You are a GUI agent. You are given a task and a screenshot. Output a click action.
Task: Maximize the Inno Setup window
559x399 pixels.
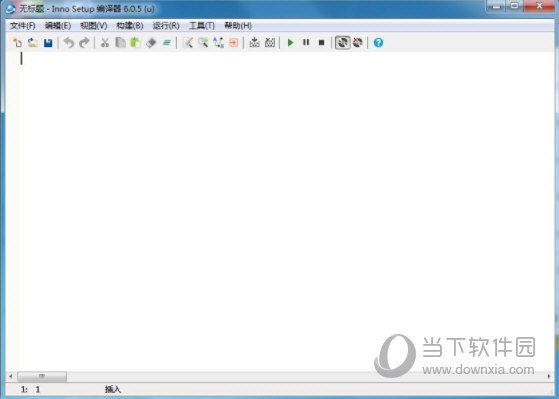(515, 6)
